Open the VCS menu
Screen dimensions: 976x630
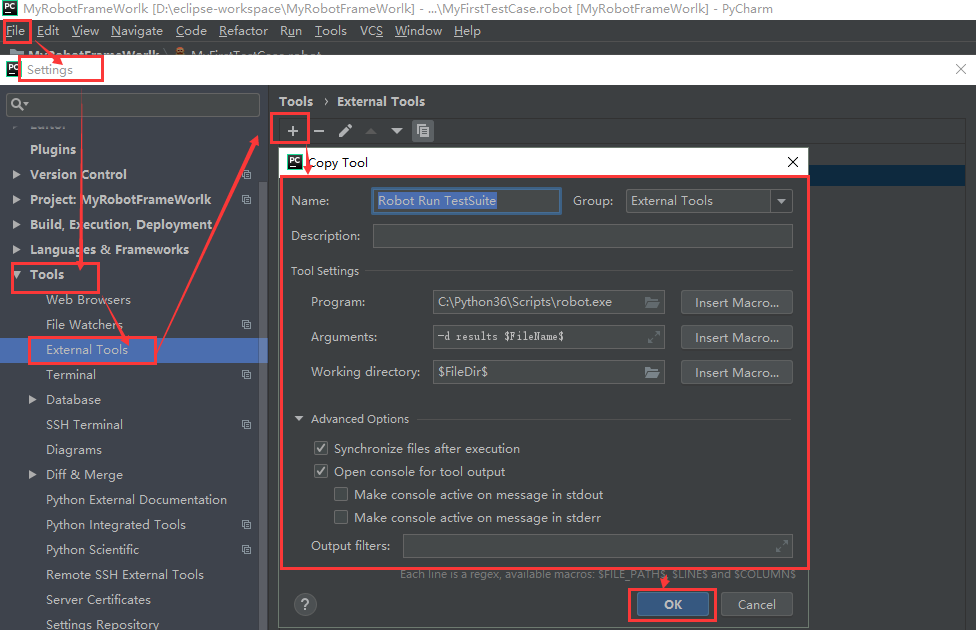[371, 31]
